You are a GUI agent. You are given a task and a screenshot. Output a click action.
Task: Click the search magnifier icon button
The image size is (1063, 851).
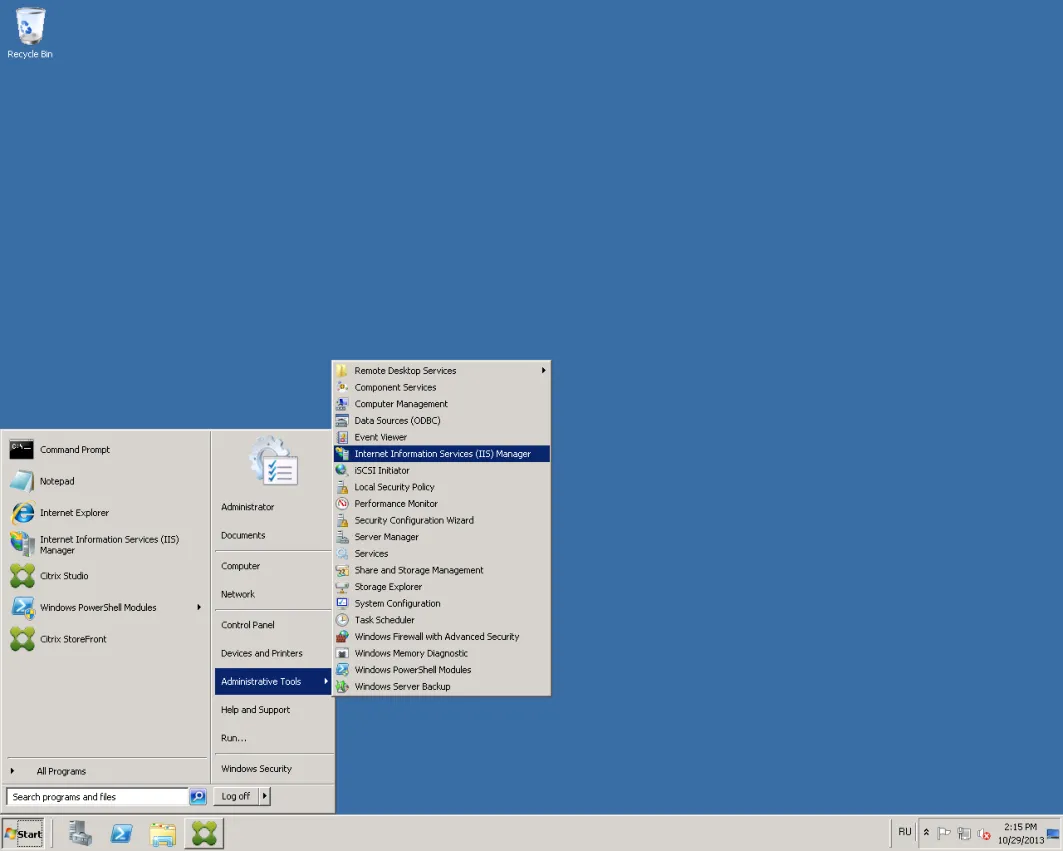coord(198,796)
